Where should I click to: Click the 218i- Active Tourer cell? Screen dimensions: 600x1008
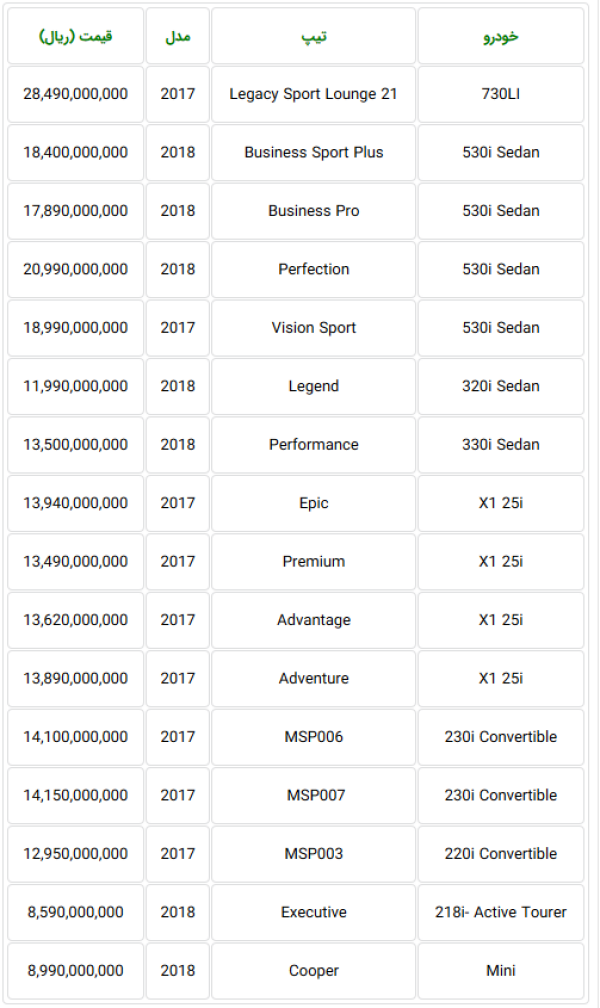coord(501,912)
